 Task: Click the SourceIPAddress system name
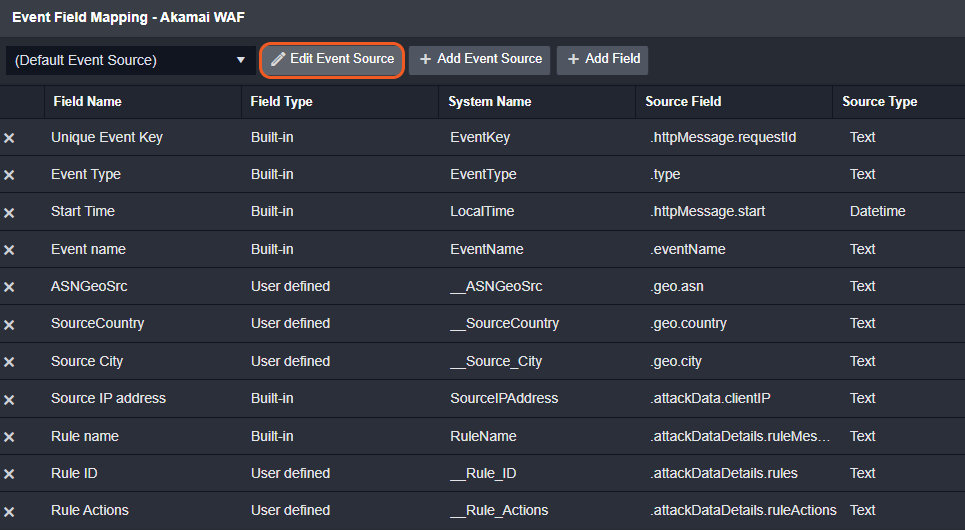[504, 398]
